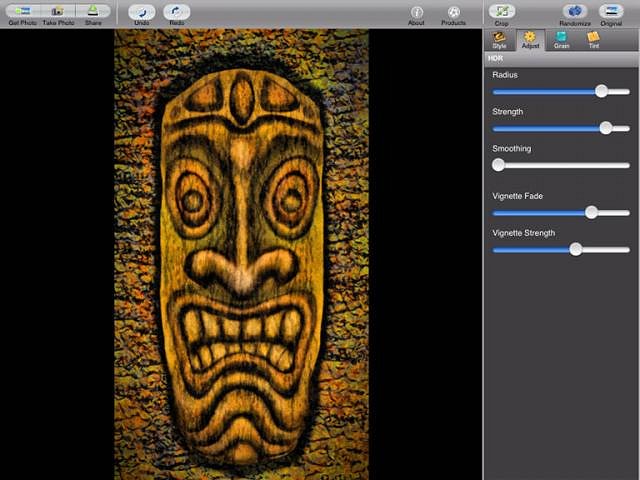Open the About info screen
The height and width of the screenshot is (480, 640).
pos(417,13)
